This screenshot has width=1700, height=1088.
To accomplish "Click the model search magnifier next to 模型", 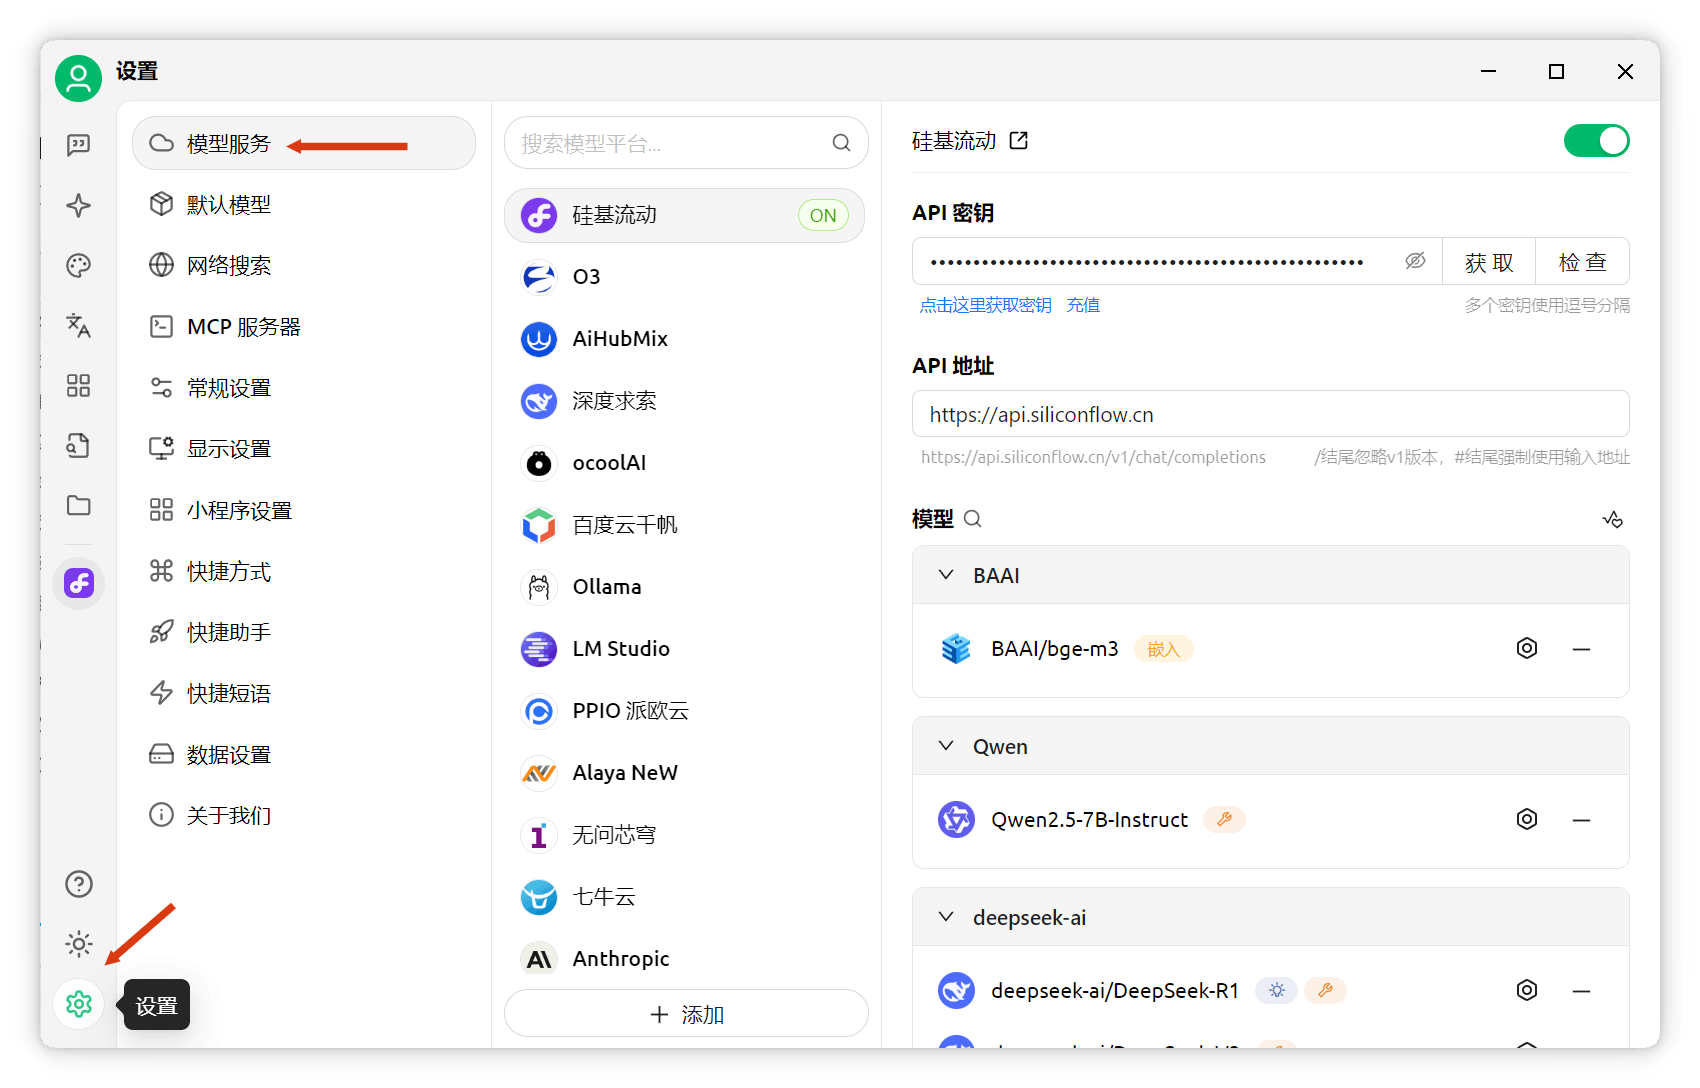I will 972,519.
